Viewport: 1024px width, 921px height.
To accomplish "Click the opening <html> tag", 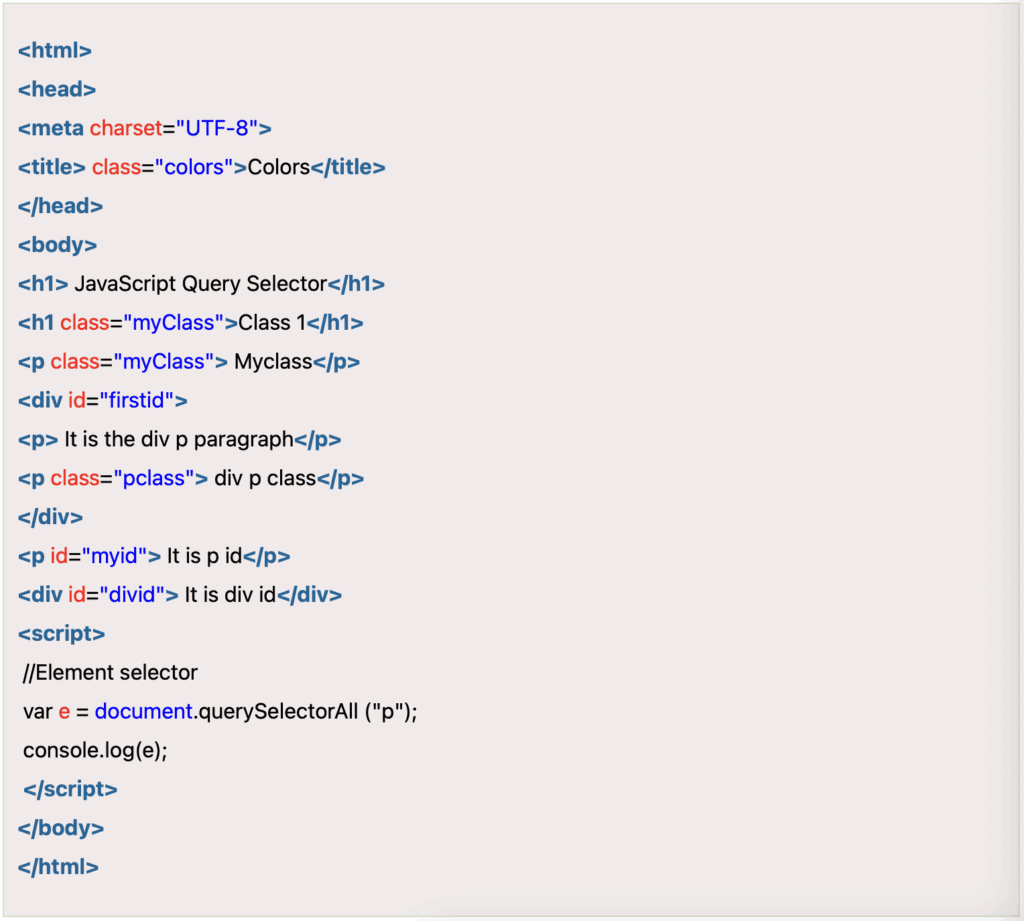I will 55,50.
